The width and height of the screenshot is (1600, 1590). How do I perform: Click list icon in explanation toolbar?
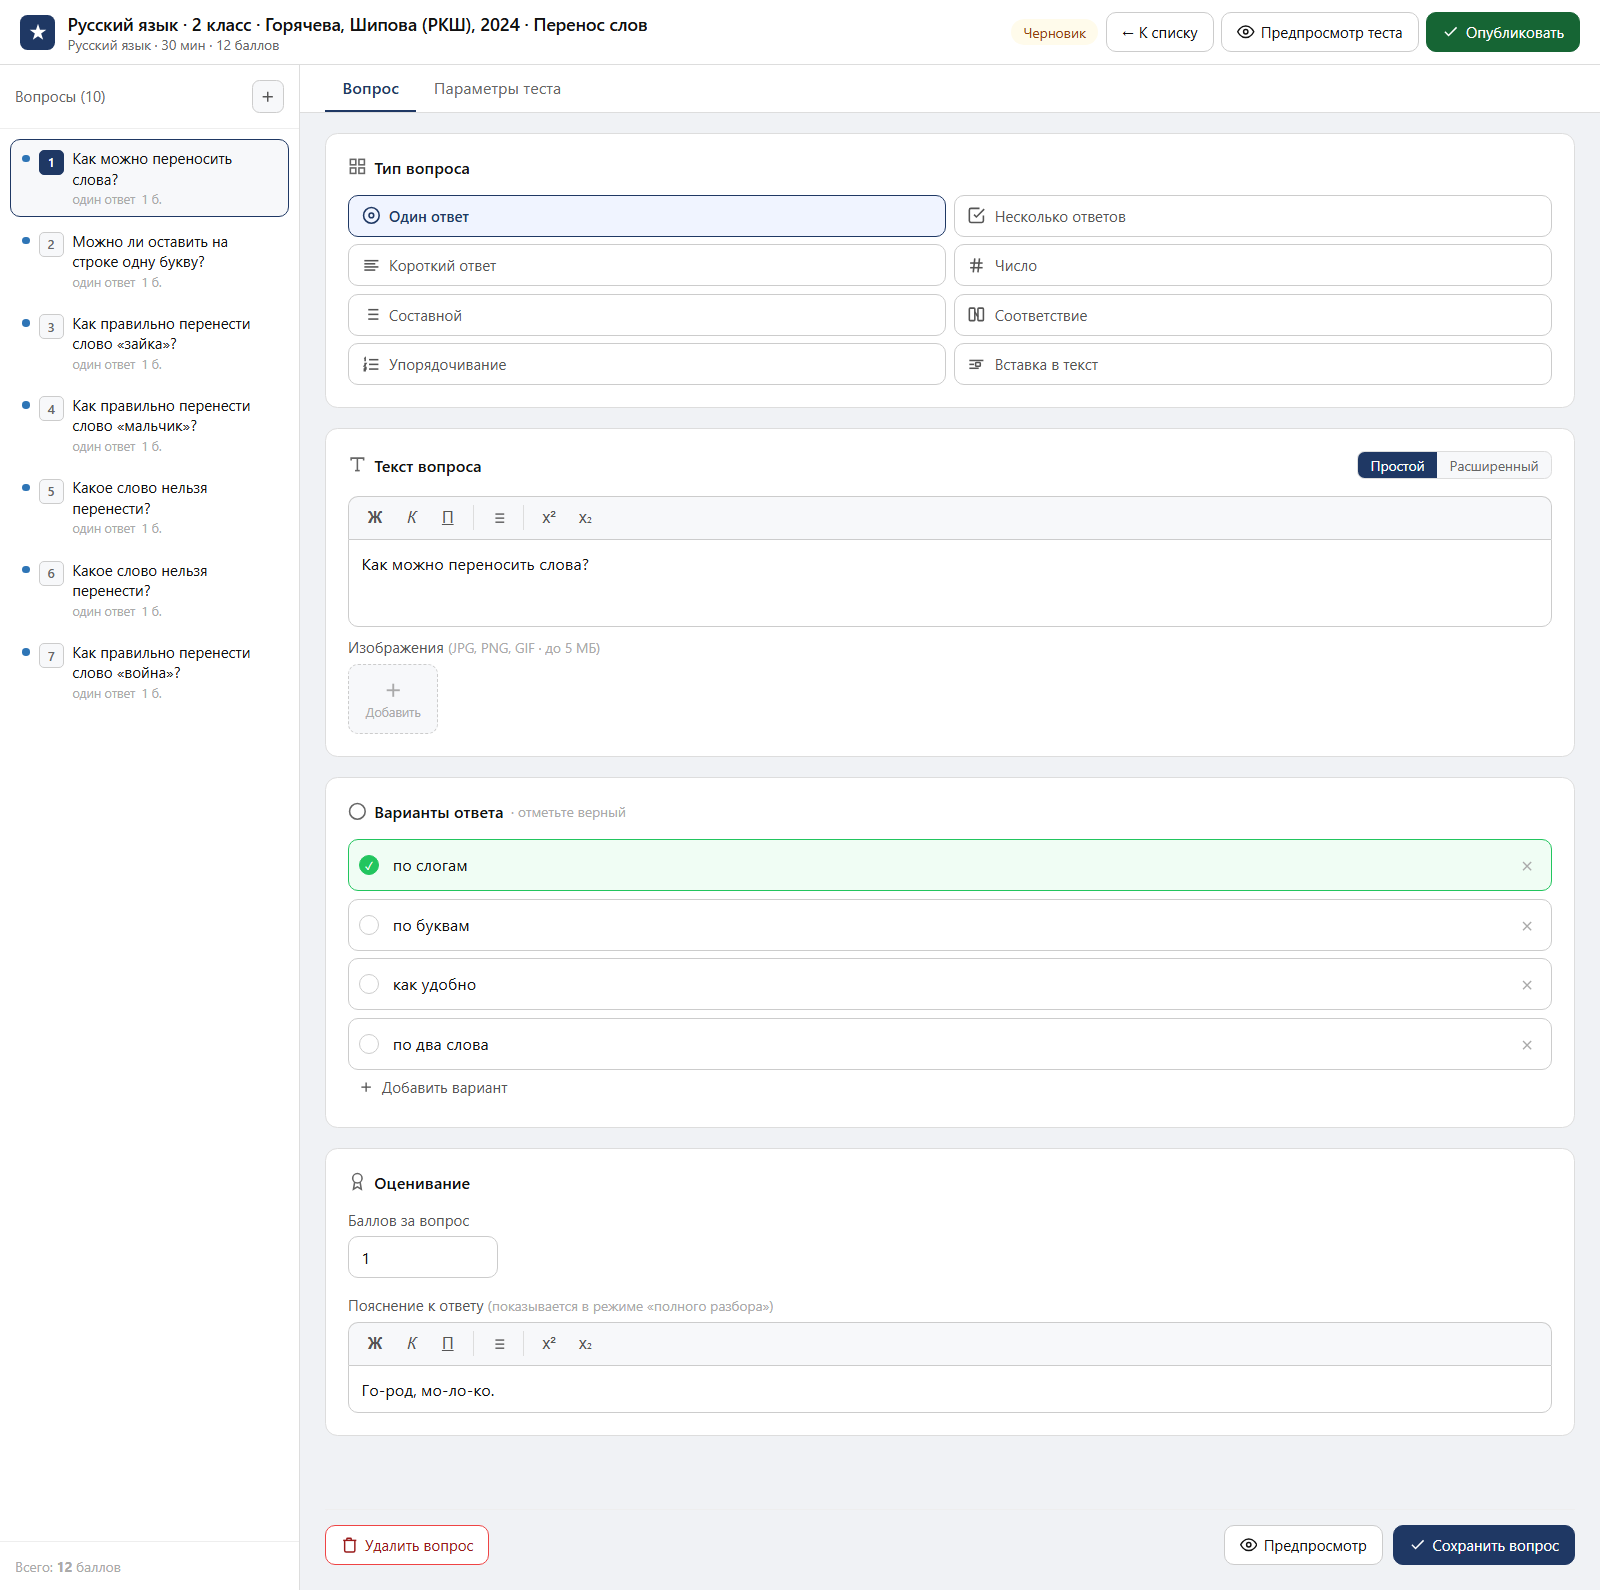coord(499,1344)
